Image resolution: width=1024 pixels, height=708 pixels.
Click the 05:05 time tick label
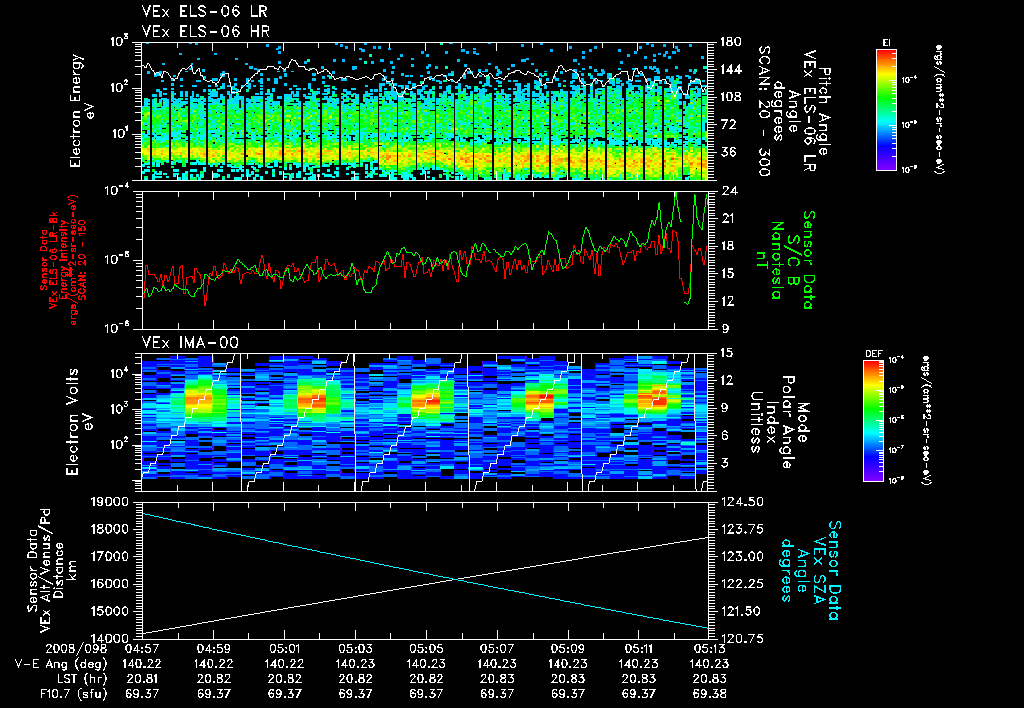pyautogui.click(x=426, y=649)
